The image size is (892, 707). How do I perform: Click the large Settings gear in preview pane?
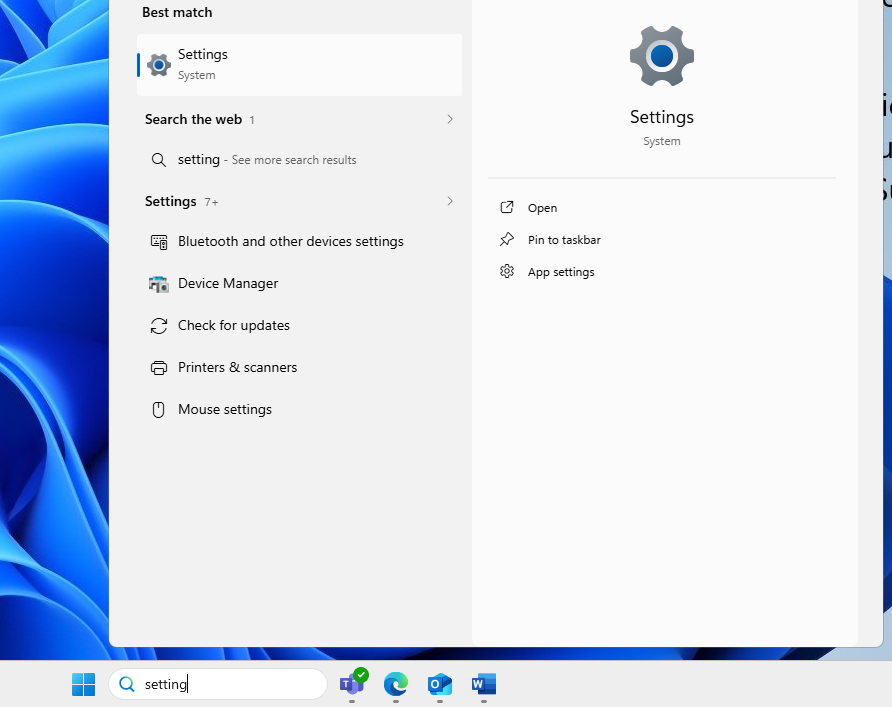point(662,56)
